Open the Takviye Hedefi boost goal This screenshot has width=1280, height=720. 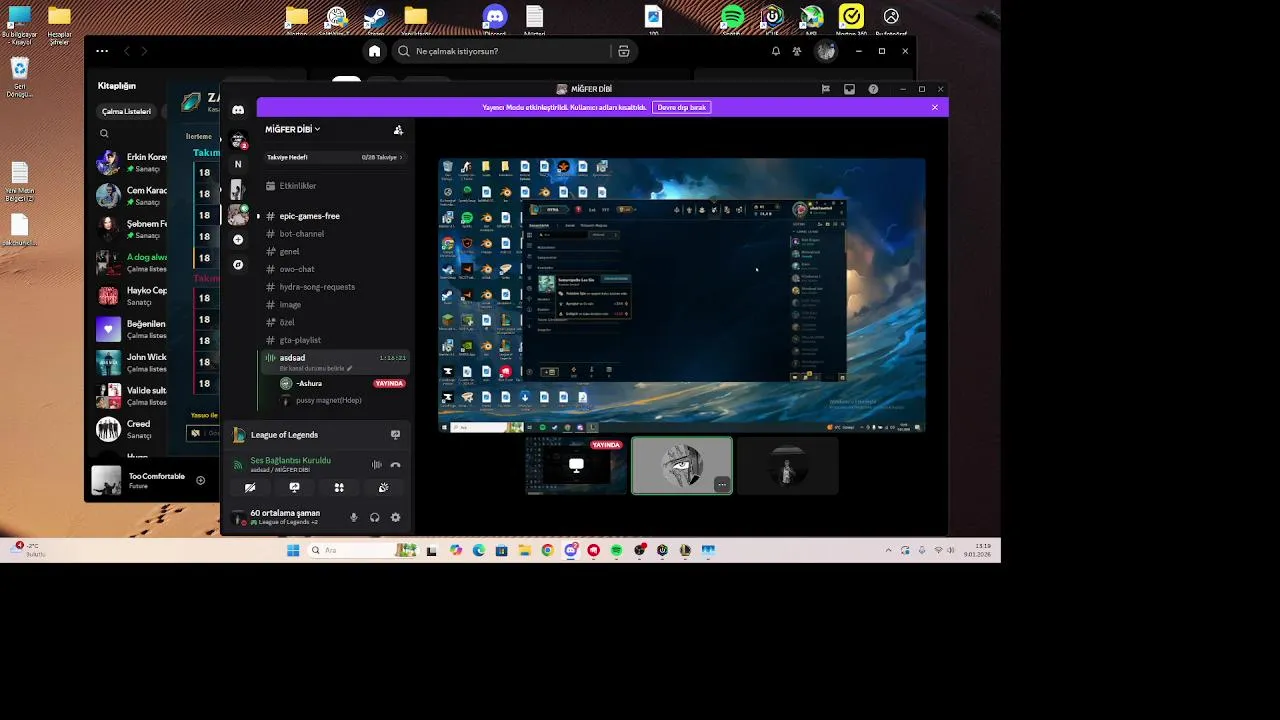(335, 157)
